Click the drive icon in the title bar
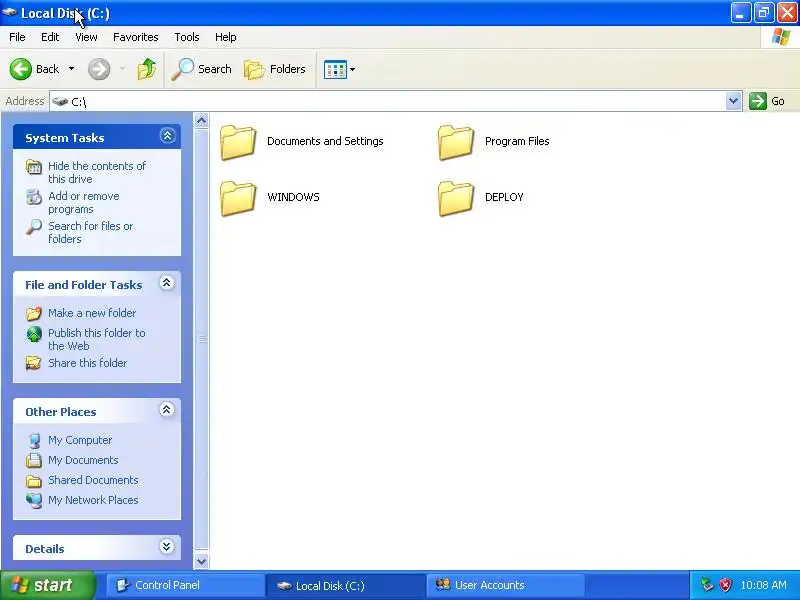 (10, 13)
